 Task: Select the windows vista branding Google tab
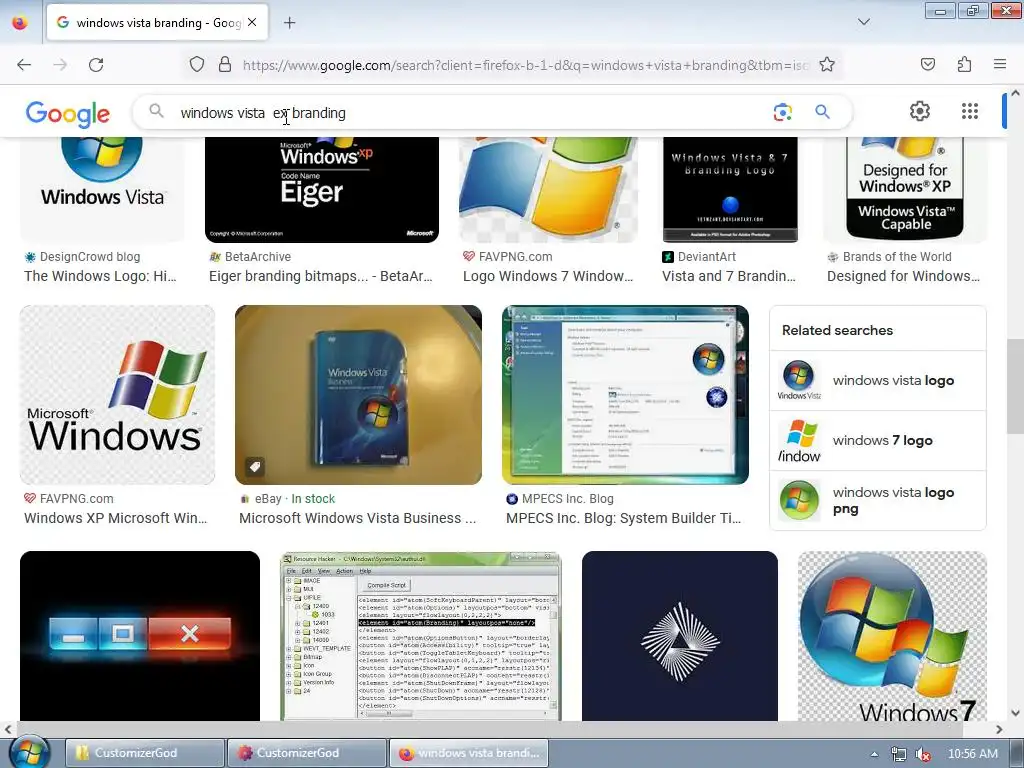click(x=157, y=23)
